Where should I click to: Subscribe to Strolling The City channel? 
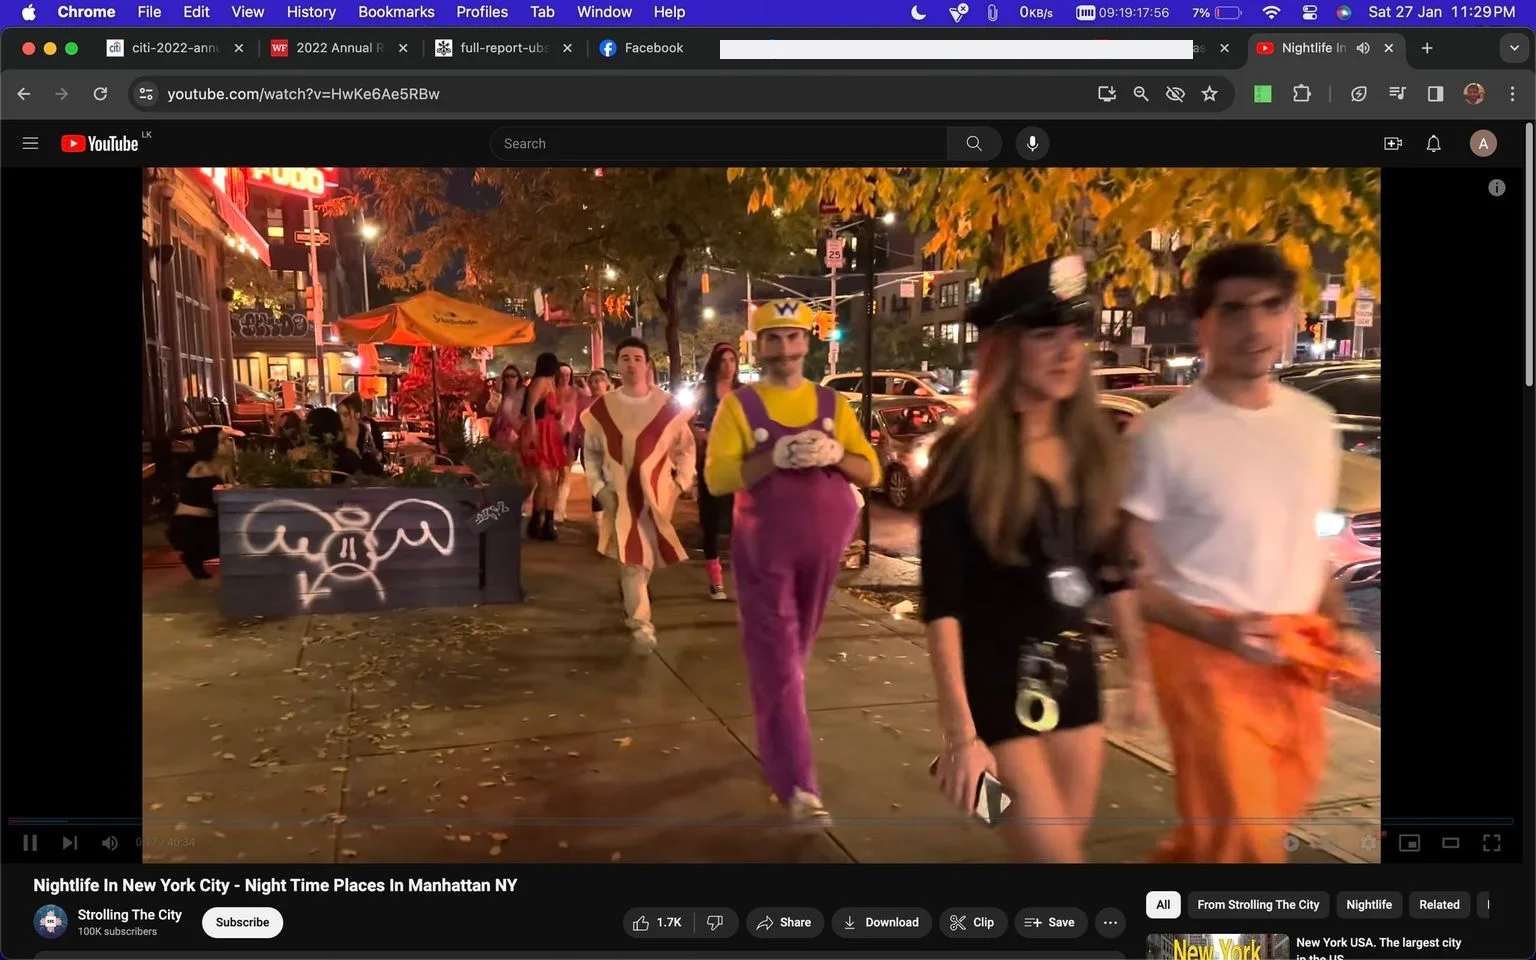coord(242,922)
